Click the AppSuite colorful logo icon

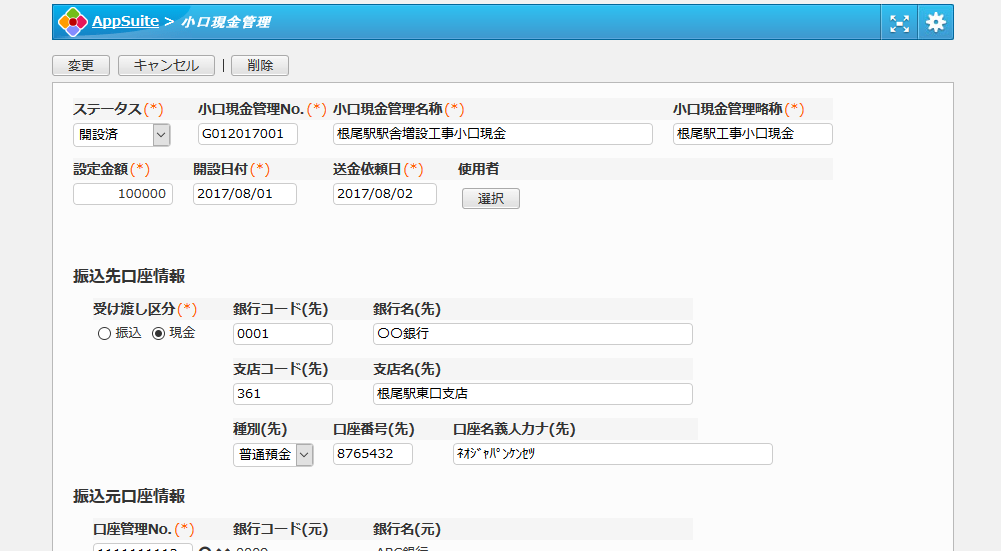pos(72,22)
